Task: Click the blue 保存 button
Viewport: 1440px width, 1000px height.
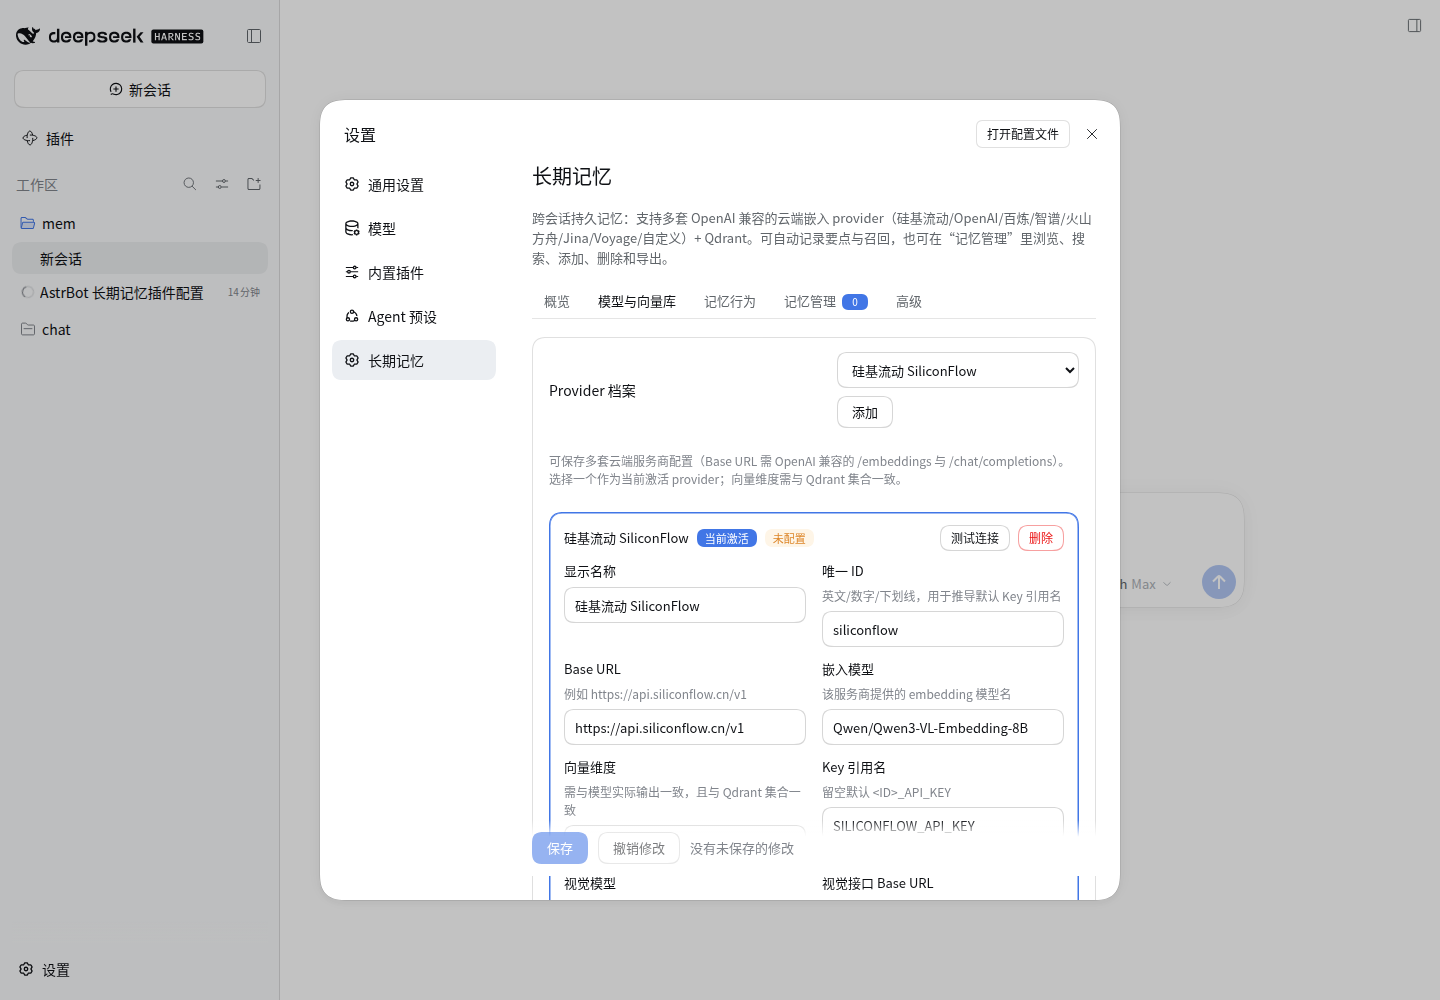Action: click(x=560, y=848)
